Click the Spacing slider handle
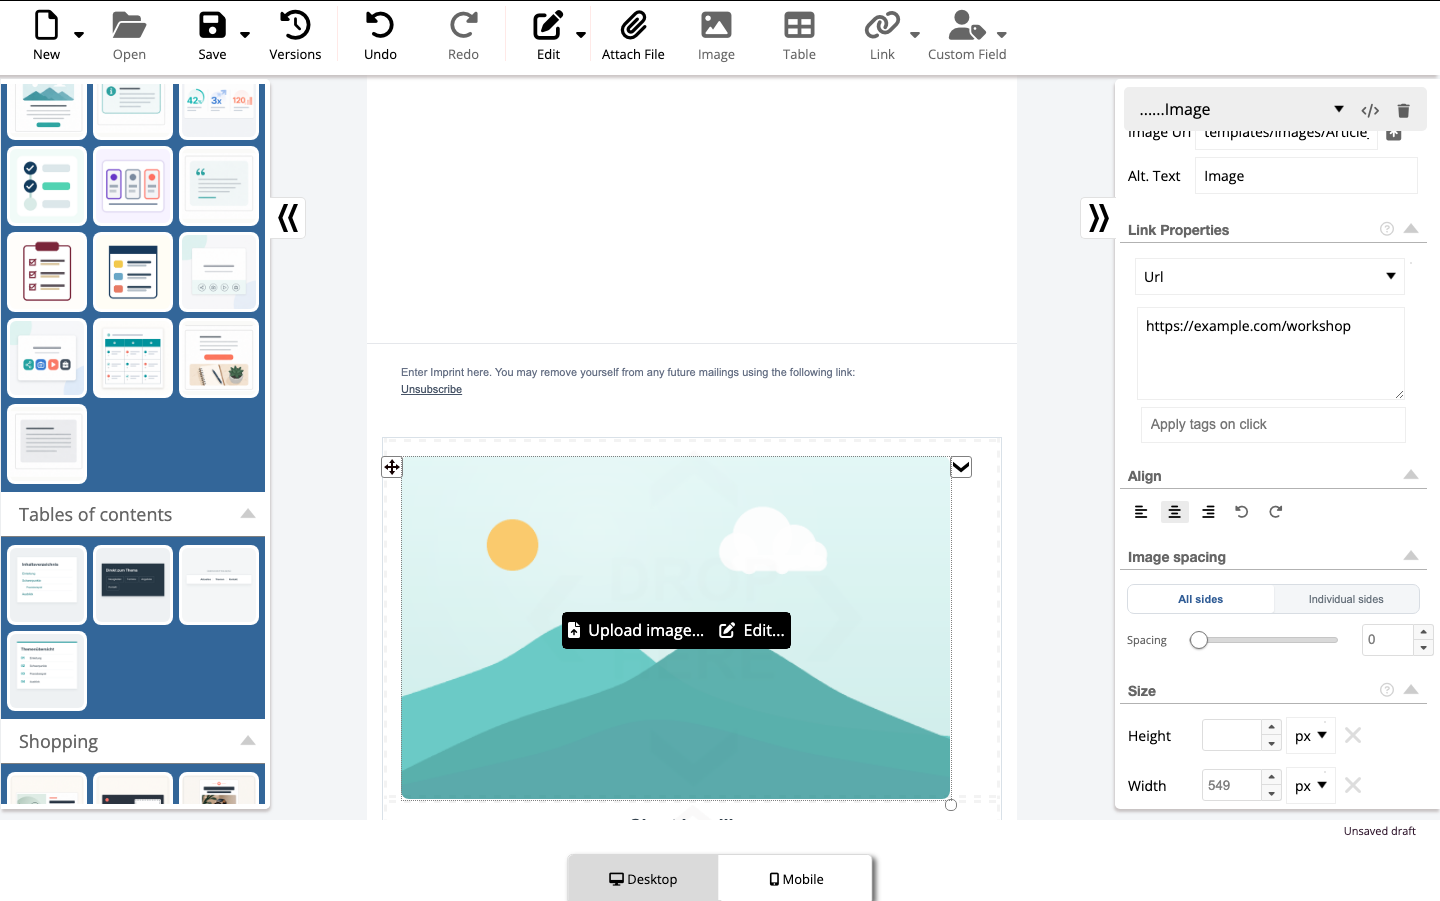Screen dimensions: 1440x901 (x=1199, y=640)
